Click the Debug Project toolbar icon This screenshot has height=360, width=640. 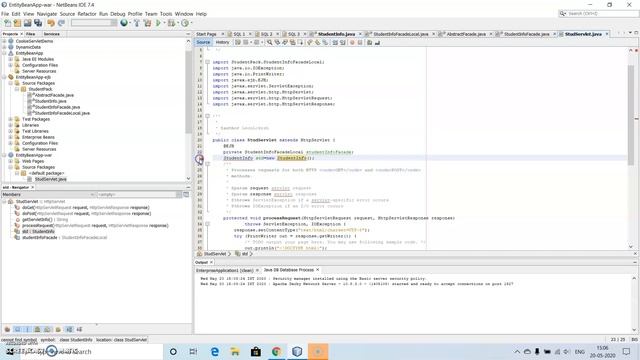click(x=171, y=23)
